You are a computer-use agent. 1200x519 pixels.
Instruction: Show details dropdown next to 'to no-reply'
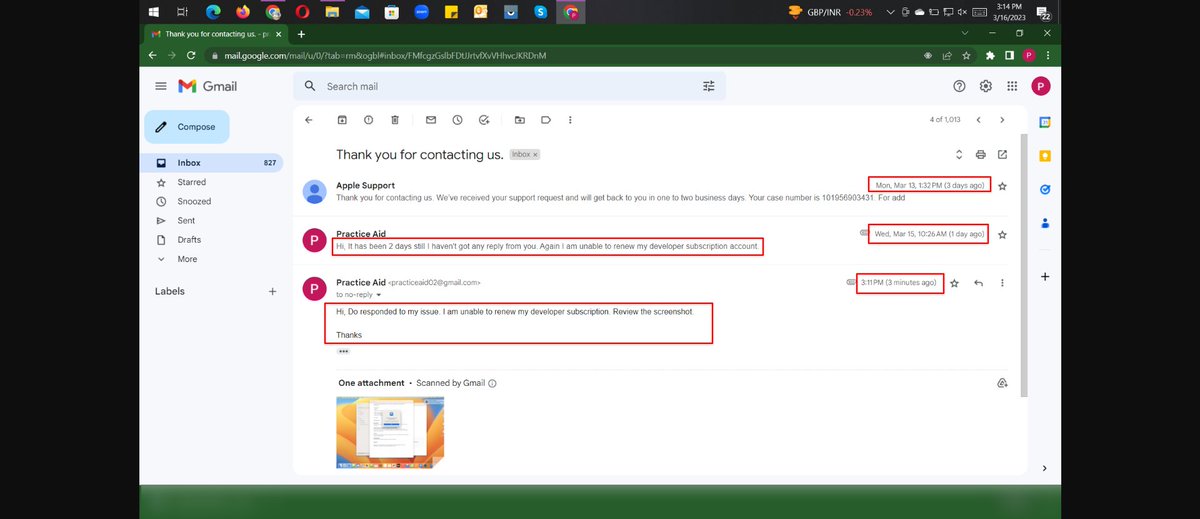click(x=379, y=295)
